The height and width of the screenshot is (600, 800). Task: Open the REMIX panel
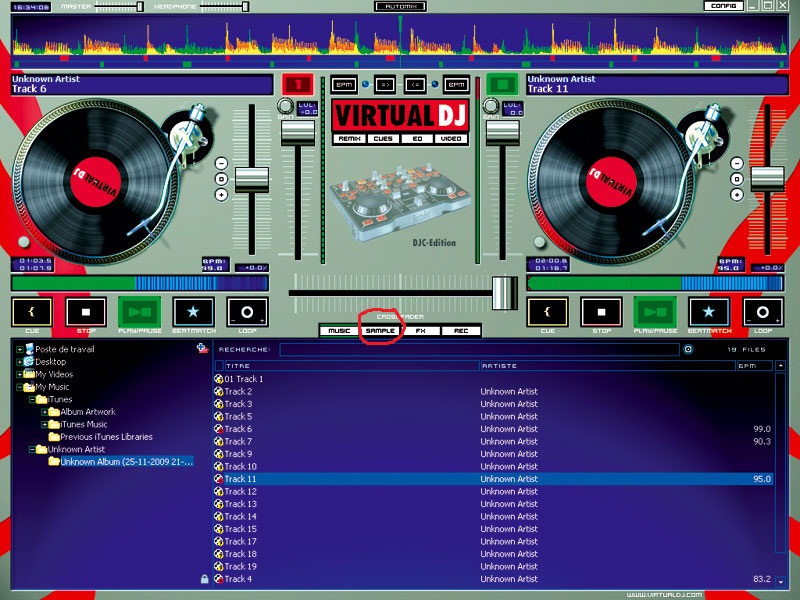(349, 139)
